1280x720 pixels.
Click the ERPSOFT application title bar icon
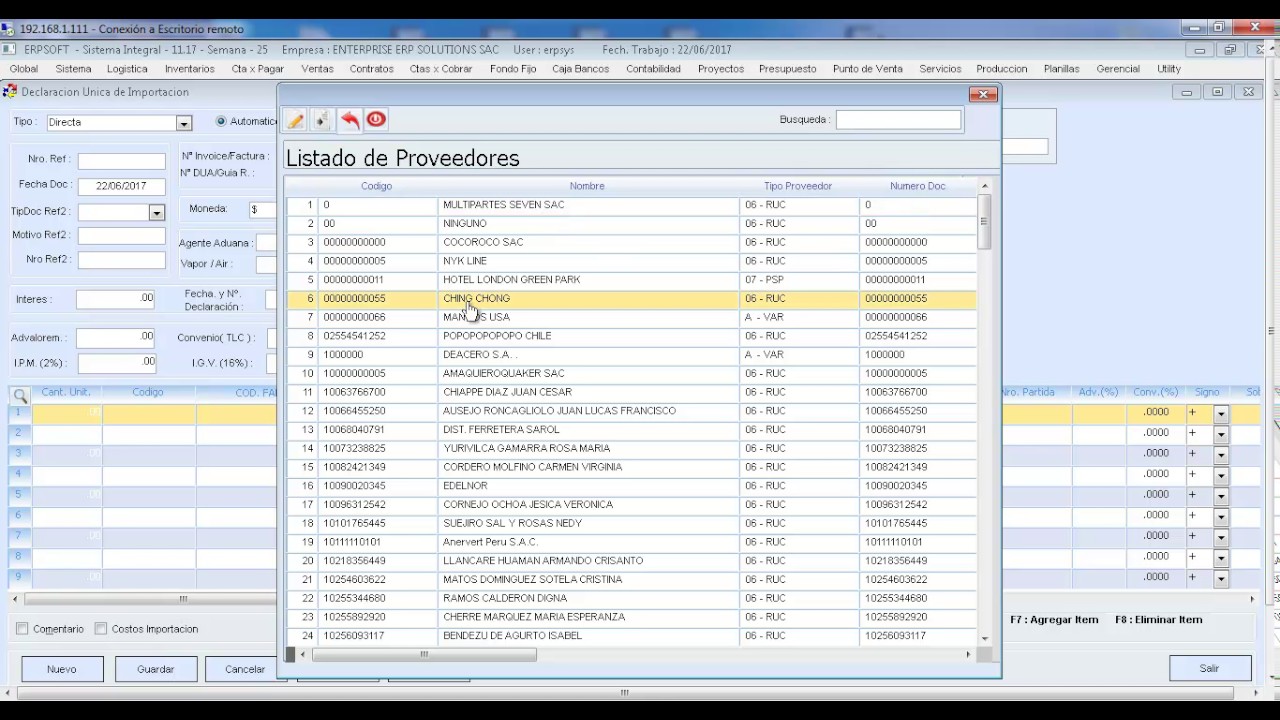[x=9, y=49]
